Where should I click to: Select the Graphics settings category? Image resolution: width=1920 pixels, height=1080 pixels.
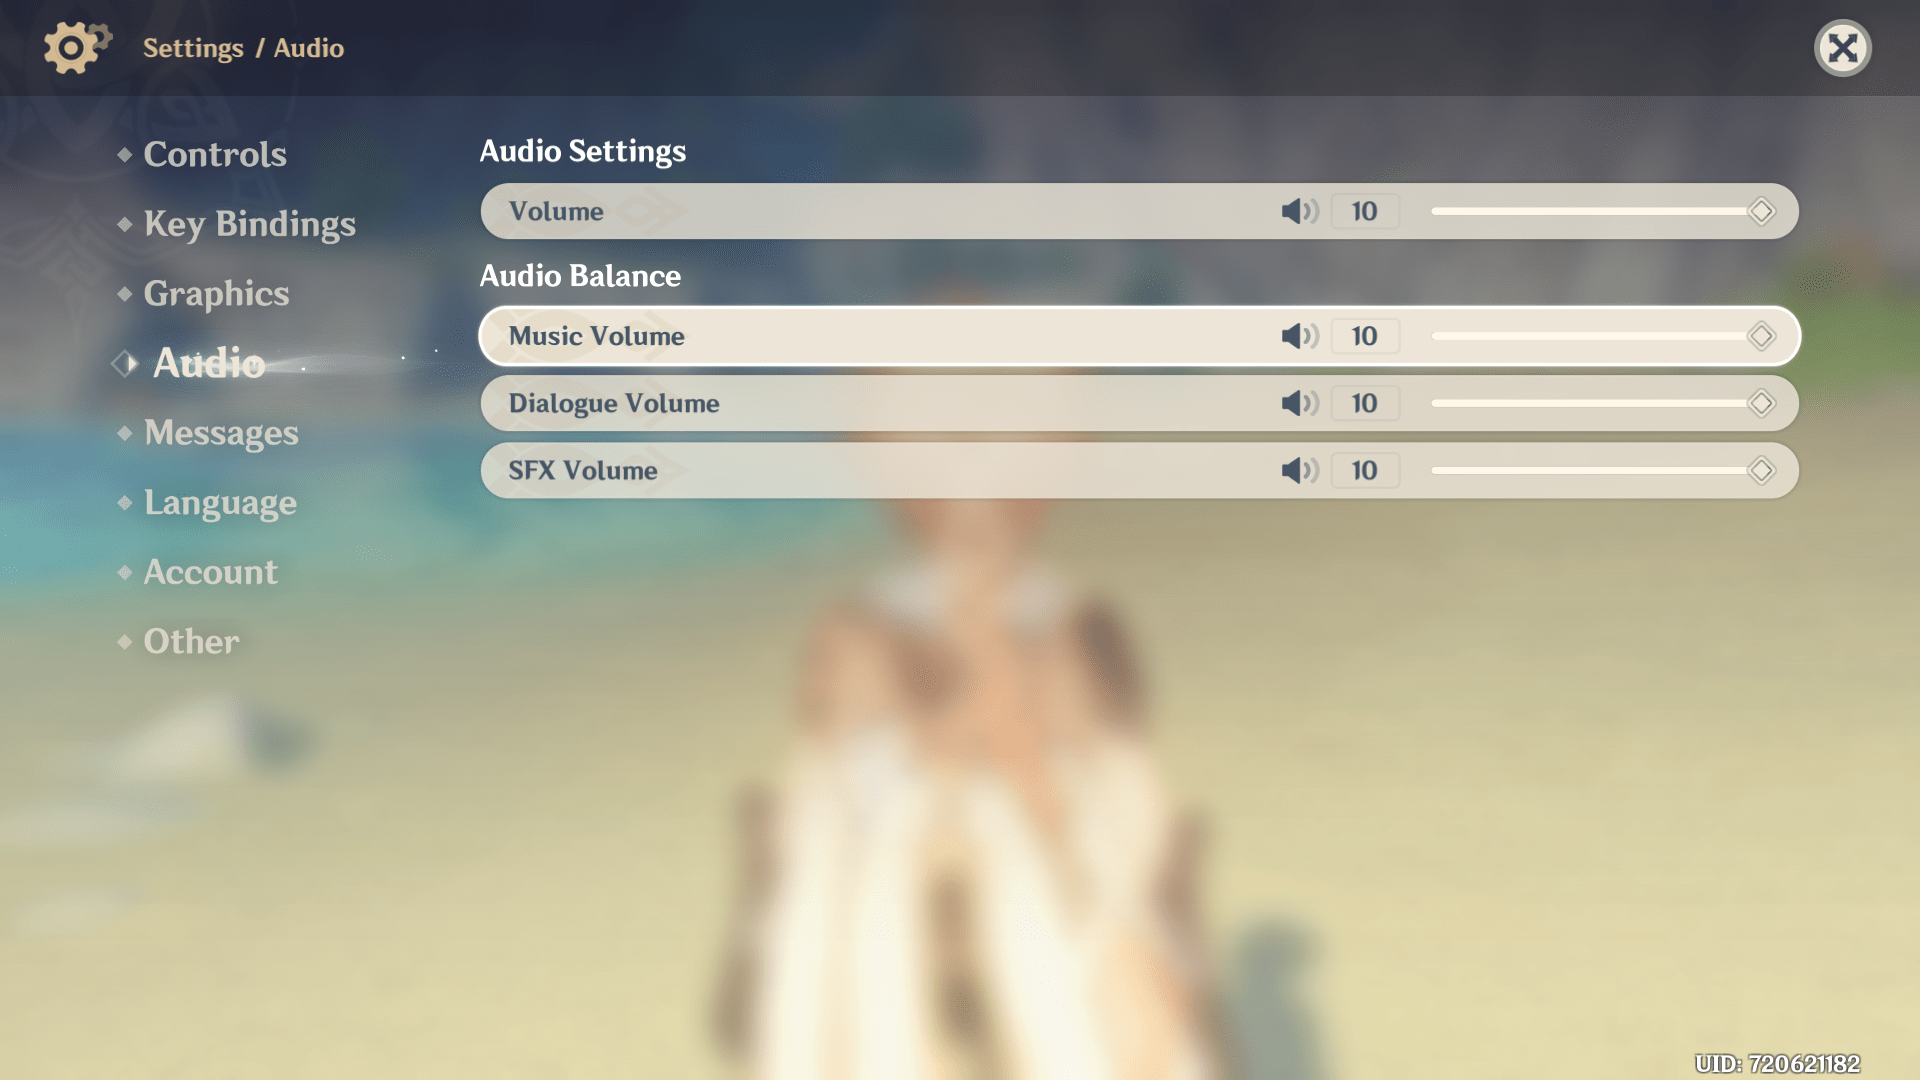215,293
